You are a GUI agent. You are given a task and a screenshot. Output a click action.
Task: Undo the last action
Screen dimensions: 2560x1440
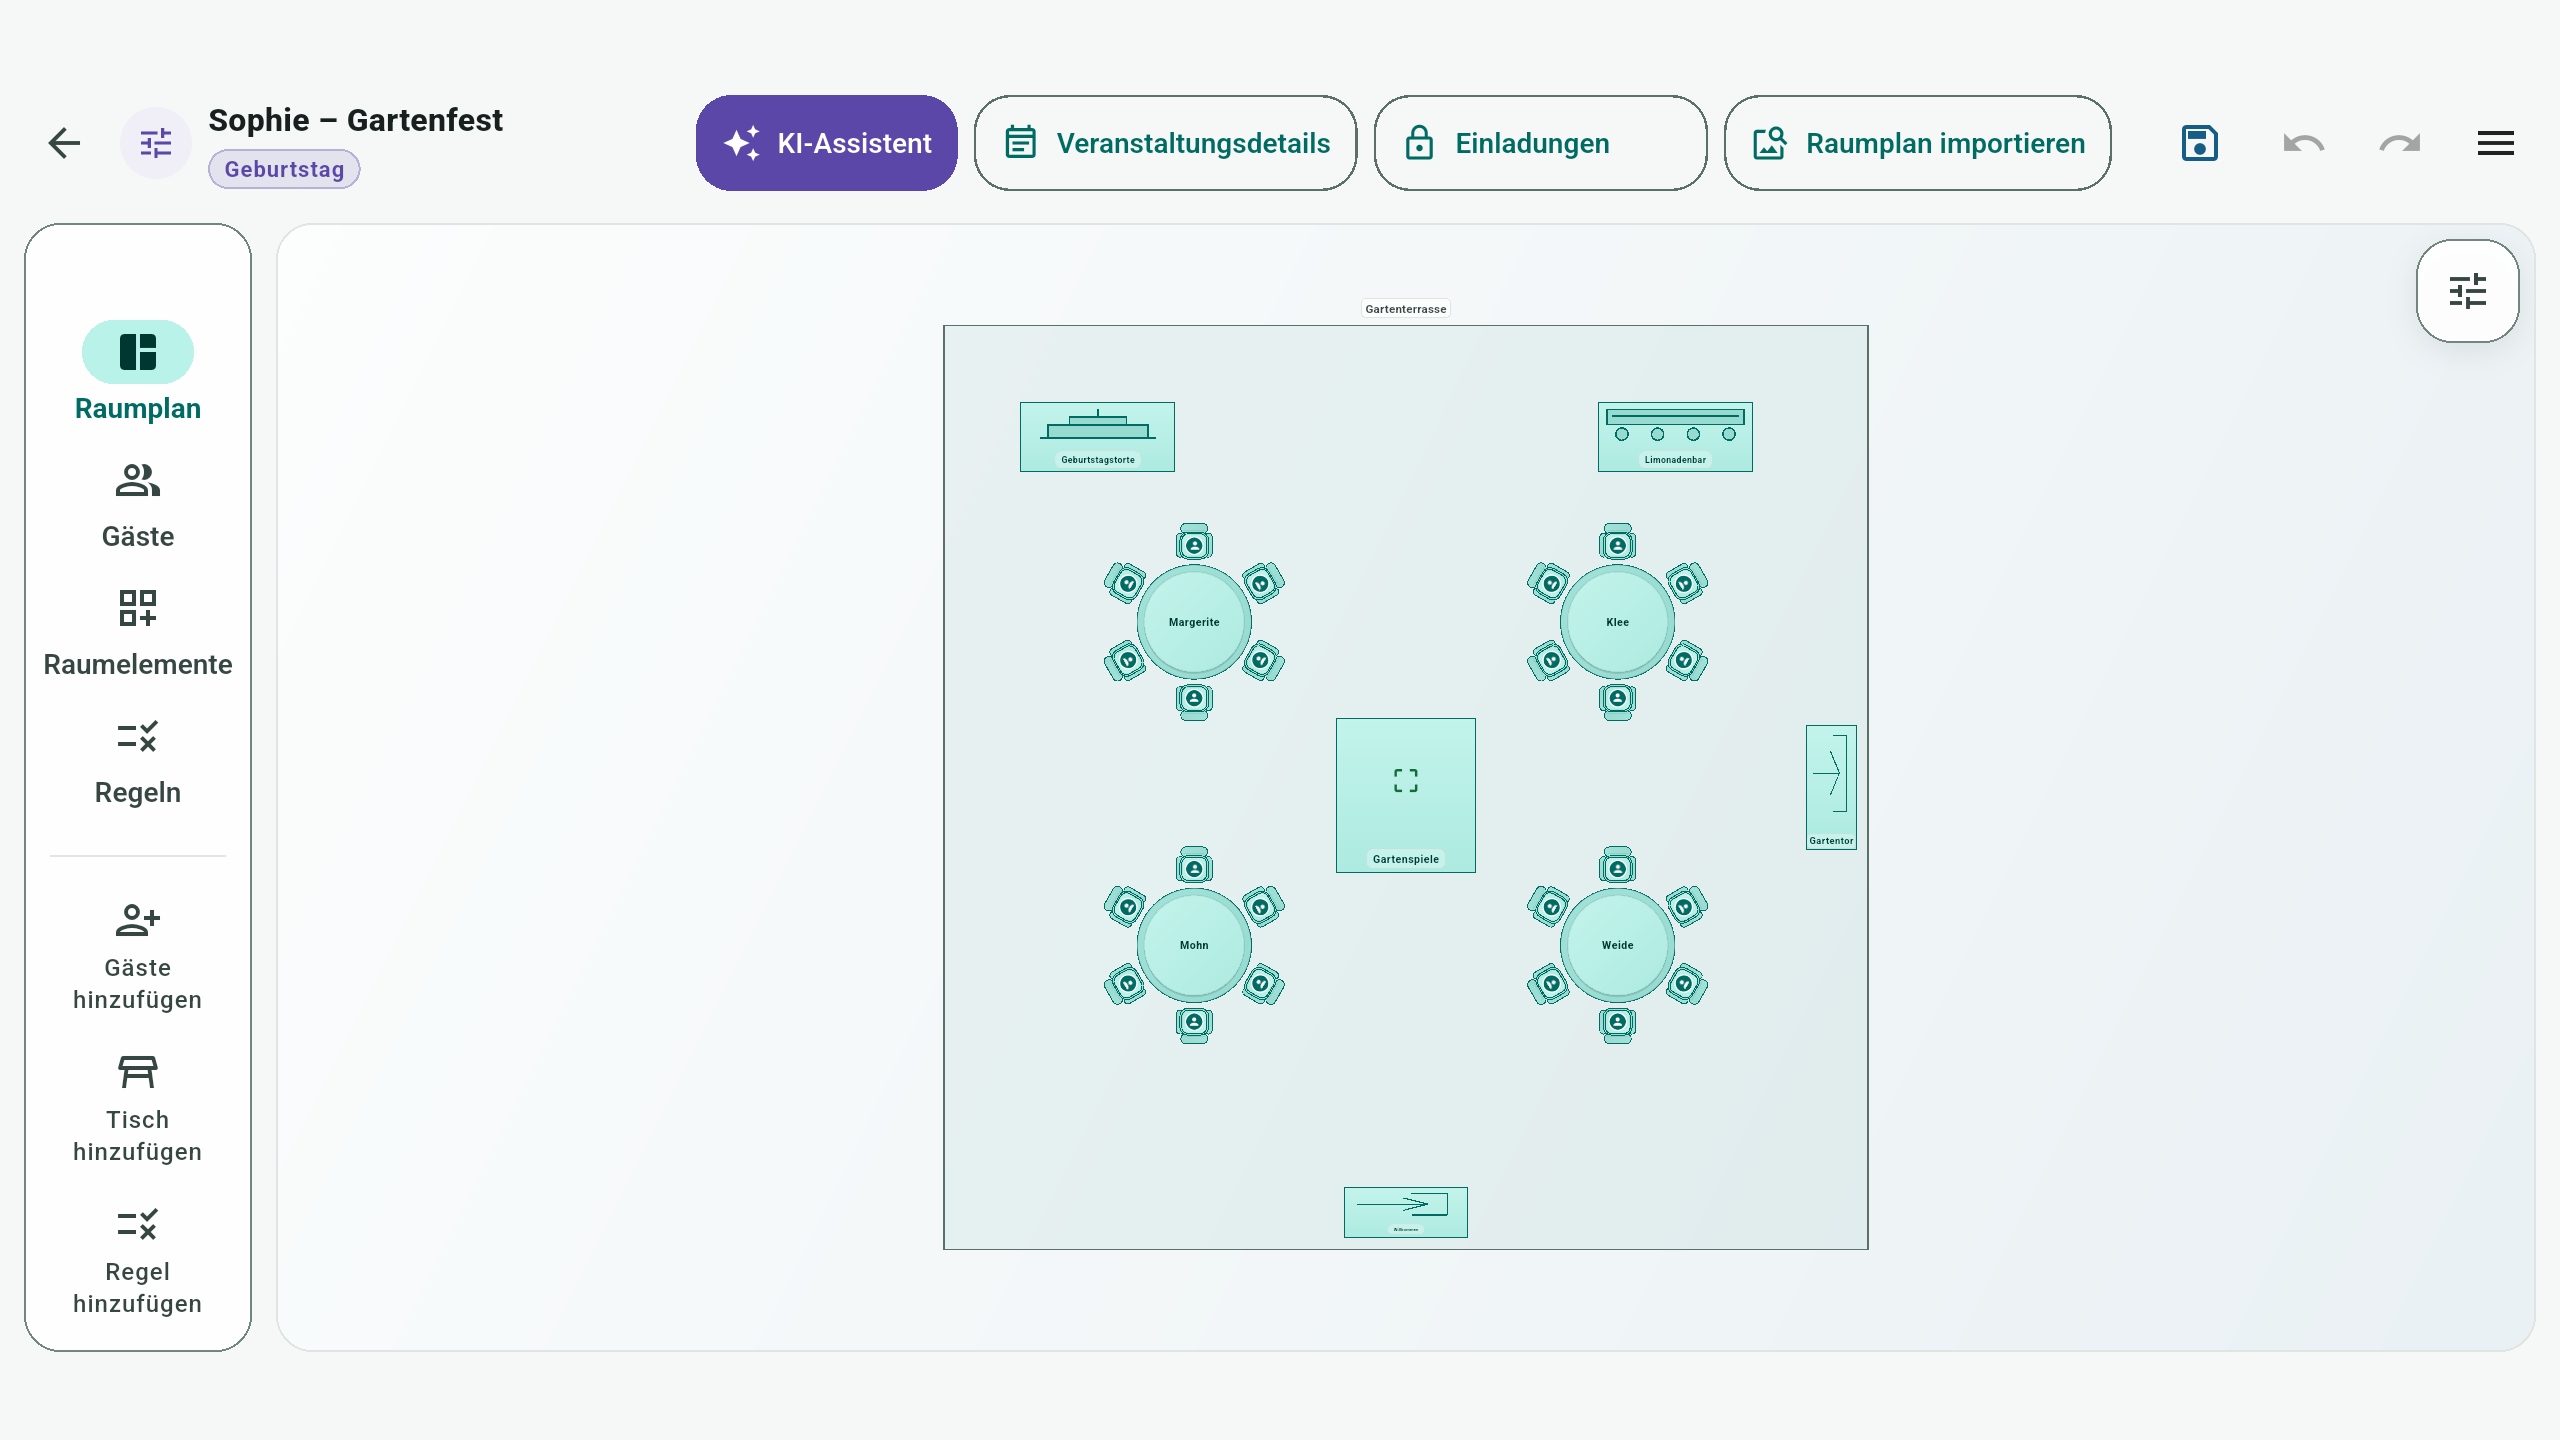tap(2304, 143)
